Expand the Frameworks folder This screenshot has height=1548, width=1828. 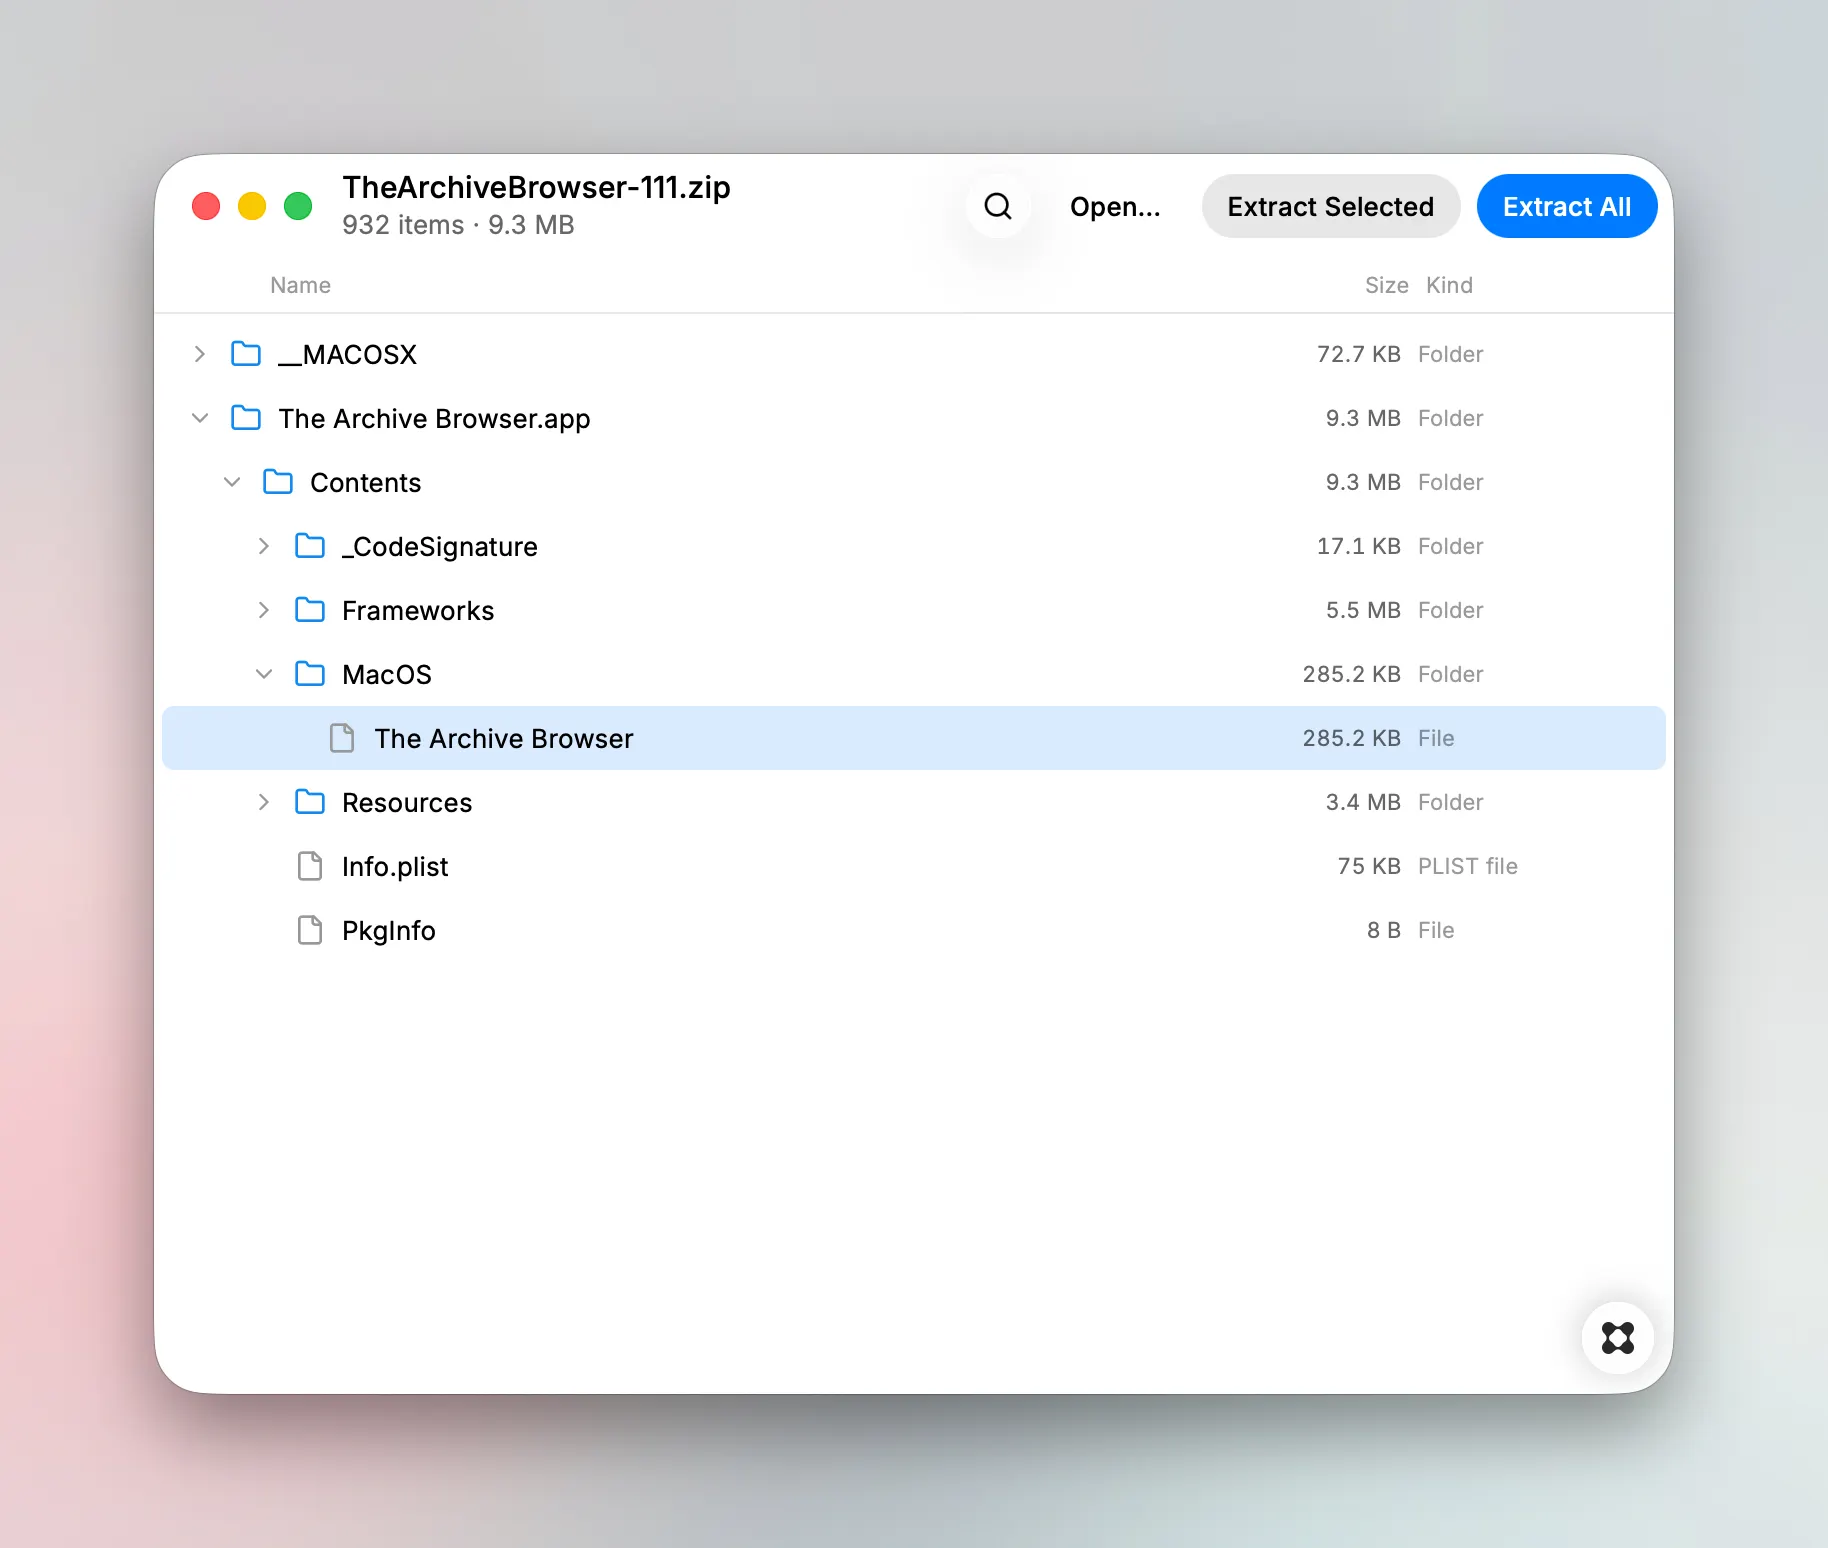pyautogui.click(x=264, y=610)
